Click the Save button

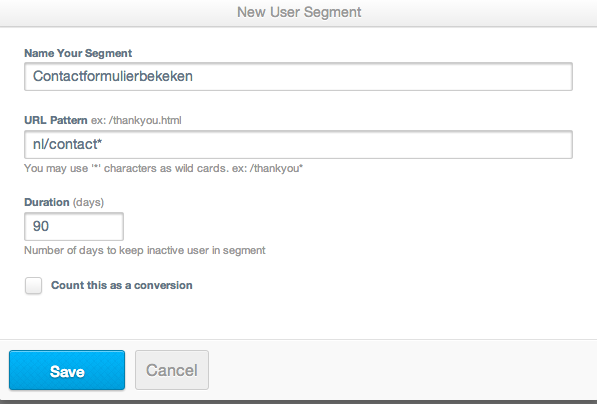click(67, 370)
